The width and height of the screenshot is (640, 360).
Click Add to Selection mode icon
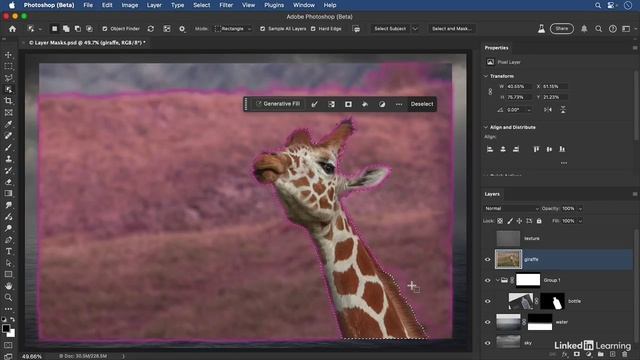pos(66,29)
